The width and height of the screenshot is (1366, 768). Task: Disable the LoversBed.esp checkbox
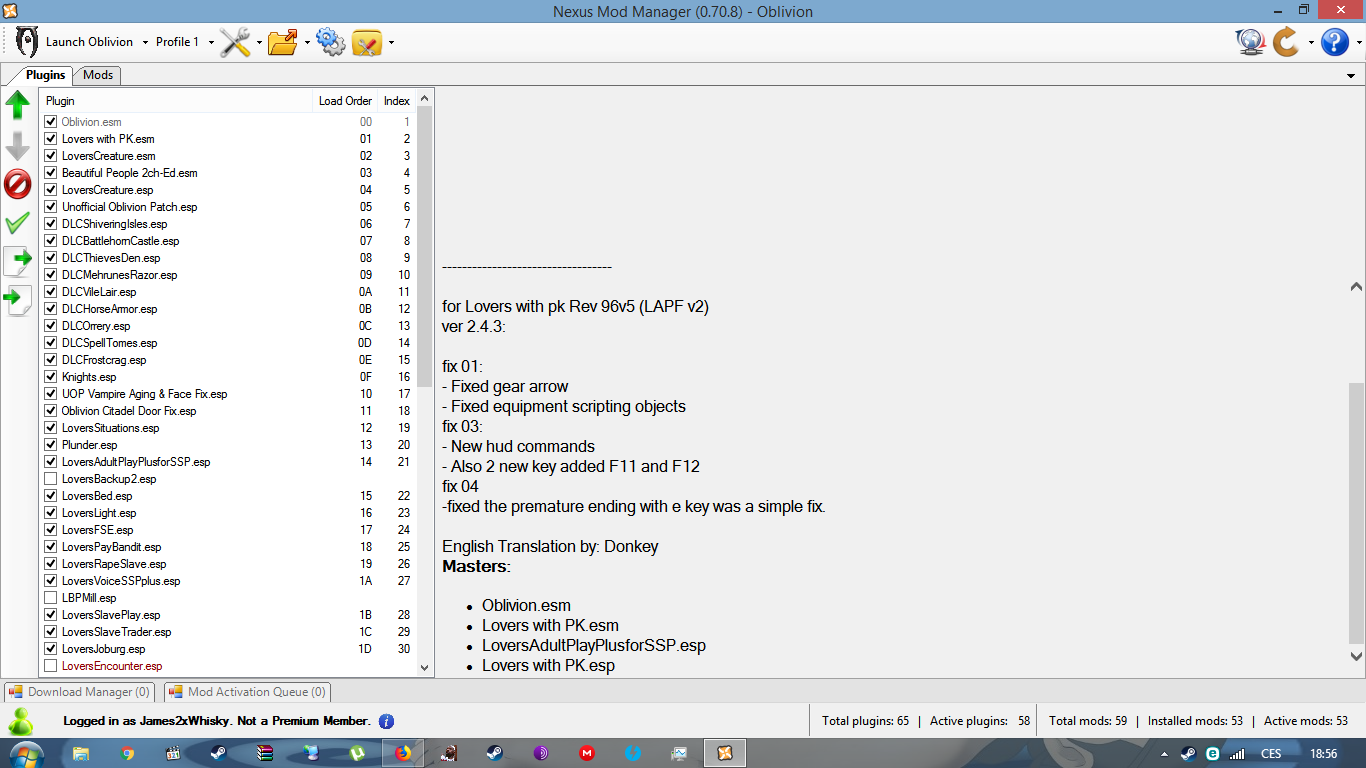click(x=51, y=496)
